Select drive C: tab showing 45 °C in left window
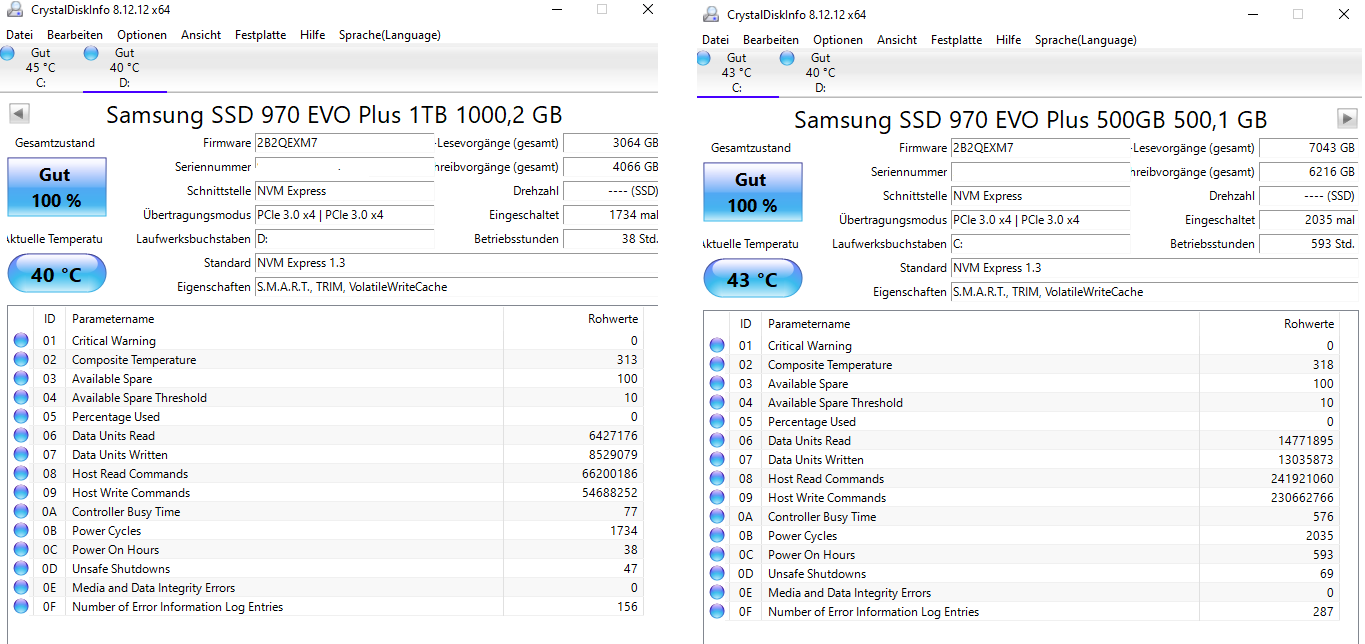Screen dimensions: 1365x644 click(x=41, y=68)
